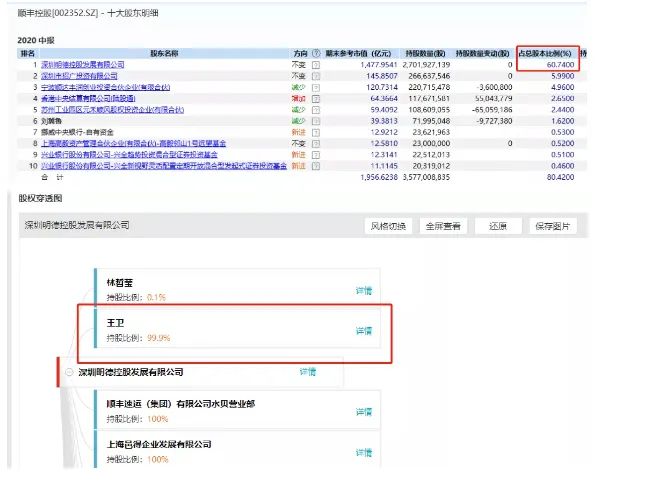Click the total market value 1,956.6238

[379, 177]
